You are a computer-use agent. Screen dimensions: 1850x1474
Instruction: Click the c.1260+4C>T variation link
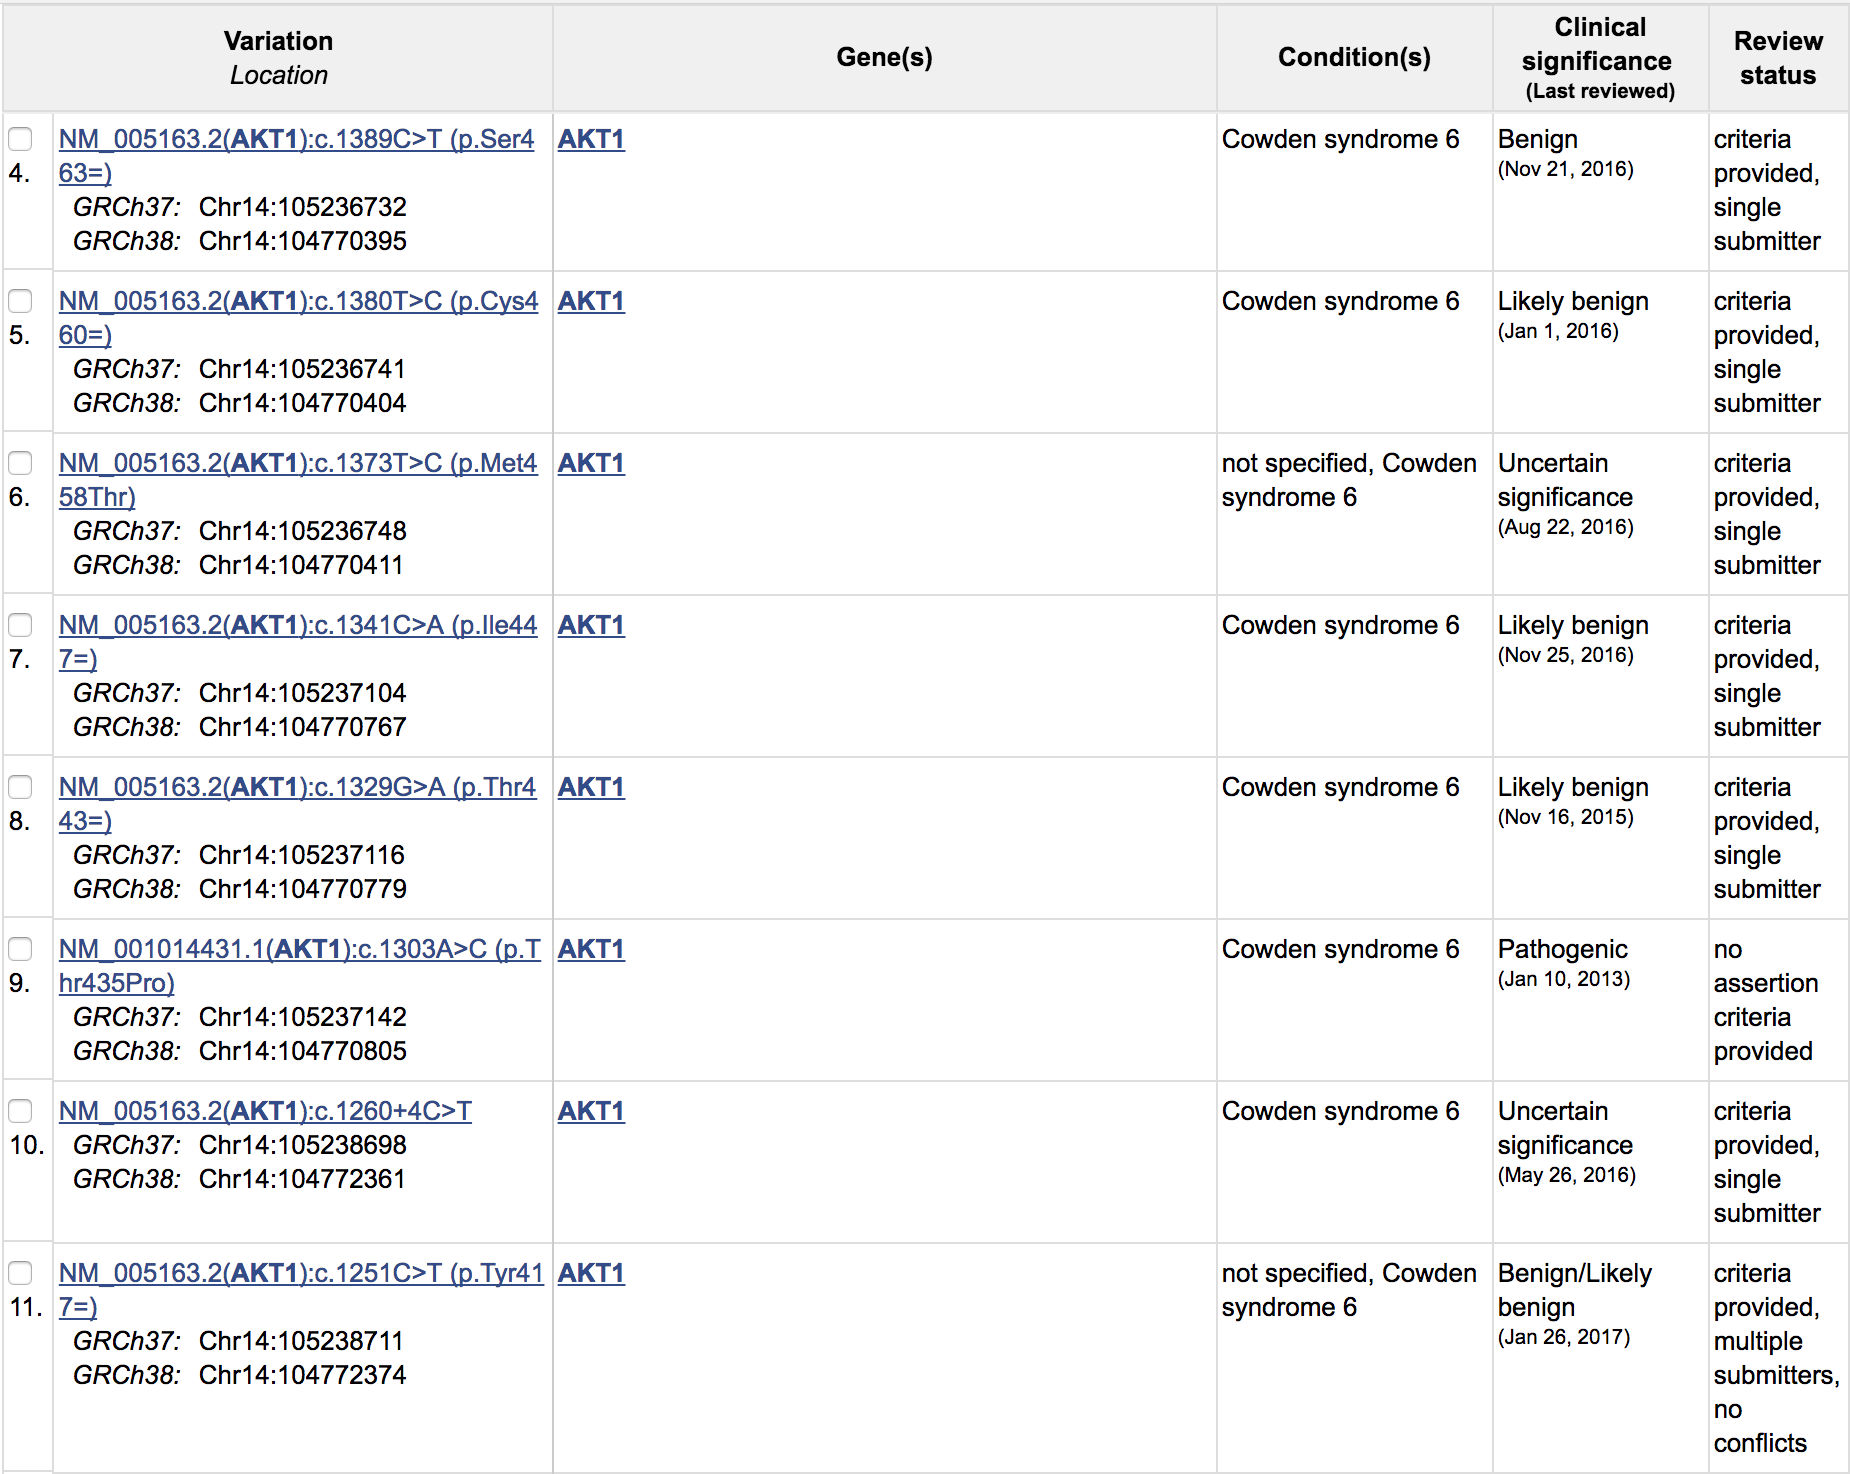[265, 1111]
